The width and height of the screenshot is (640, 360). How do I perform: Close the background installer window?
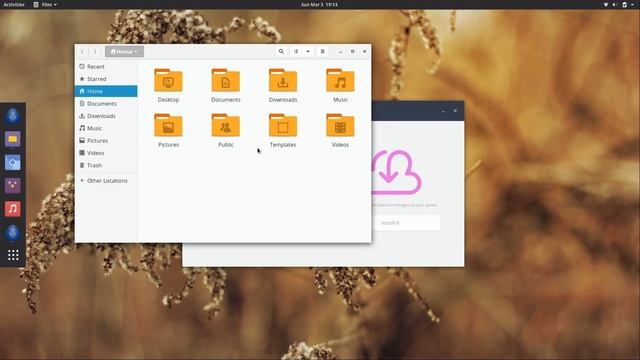point(456,111)
